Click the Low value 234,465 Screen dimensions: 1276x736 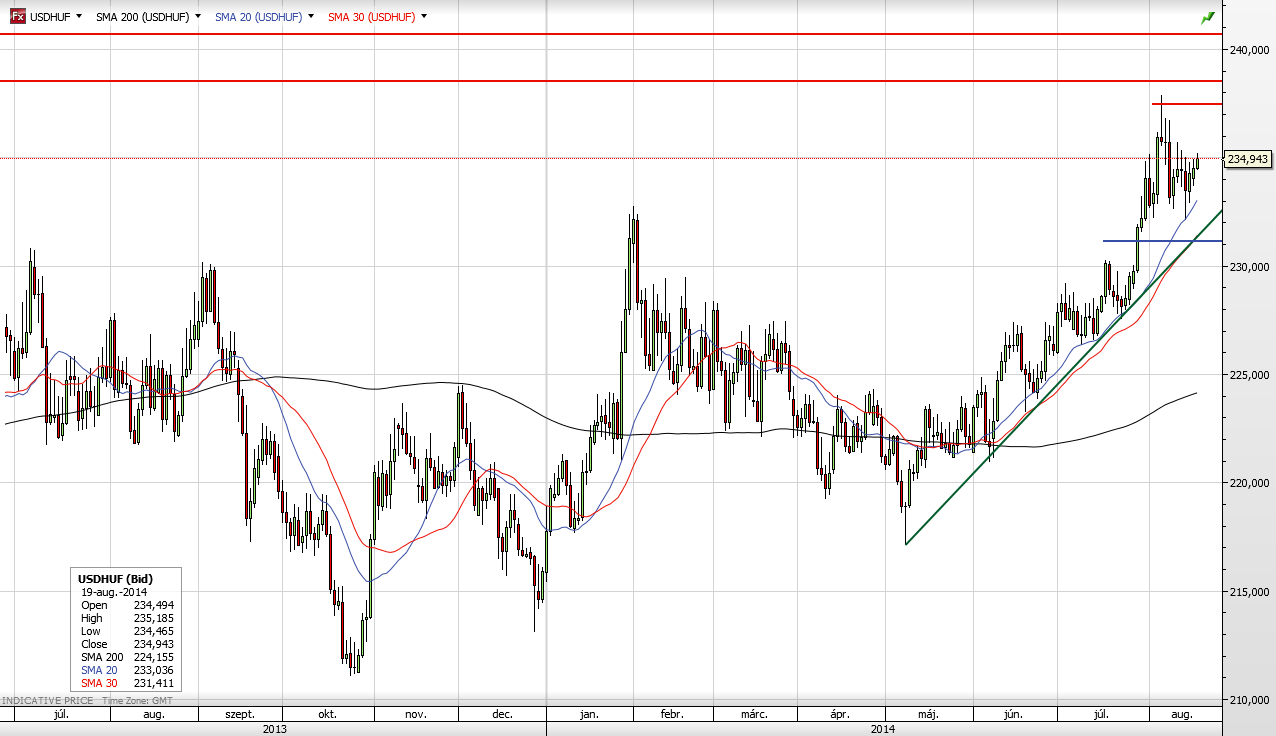[x=154, y=631]
